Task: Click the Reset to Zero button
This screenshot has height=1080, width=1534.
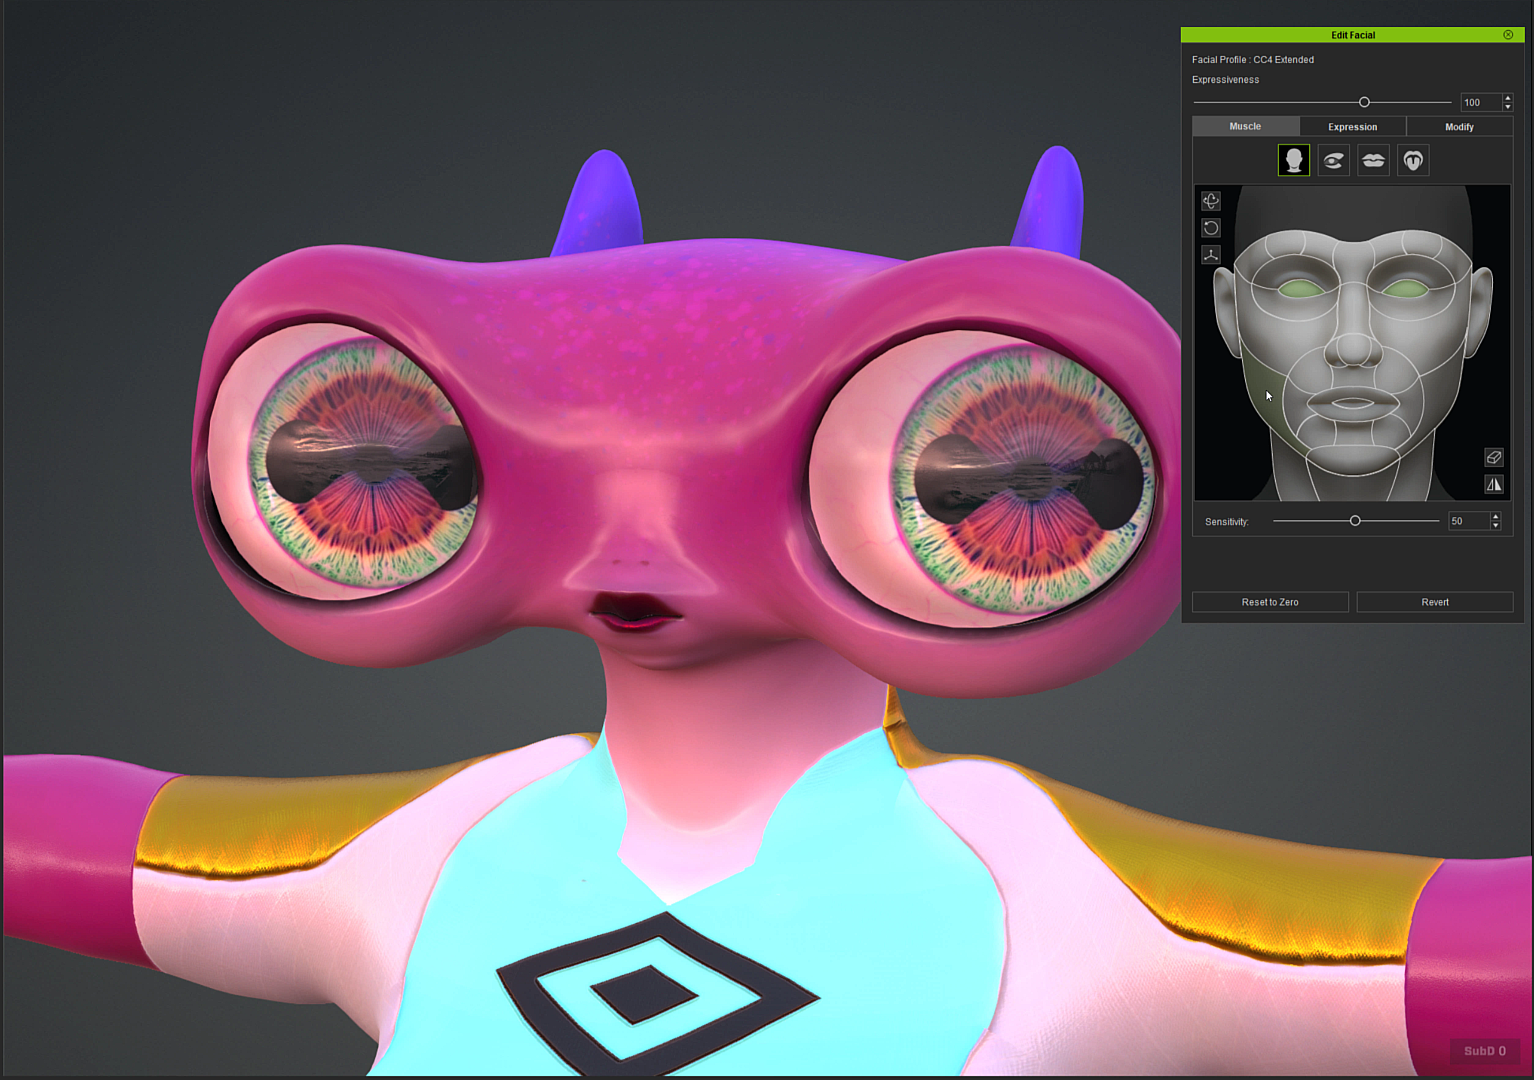Action: pos(1270,602)
